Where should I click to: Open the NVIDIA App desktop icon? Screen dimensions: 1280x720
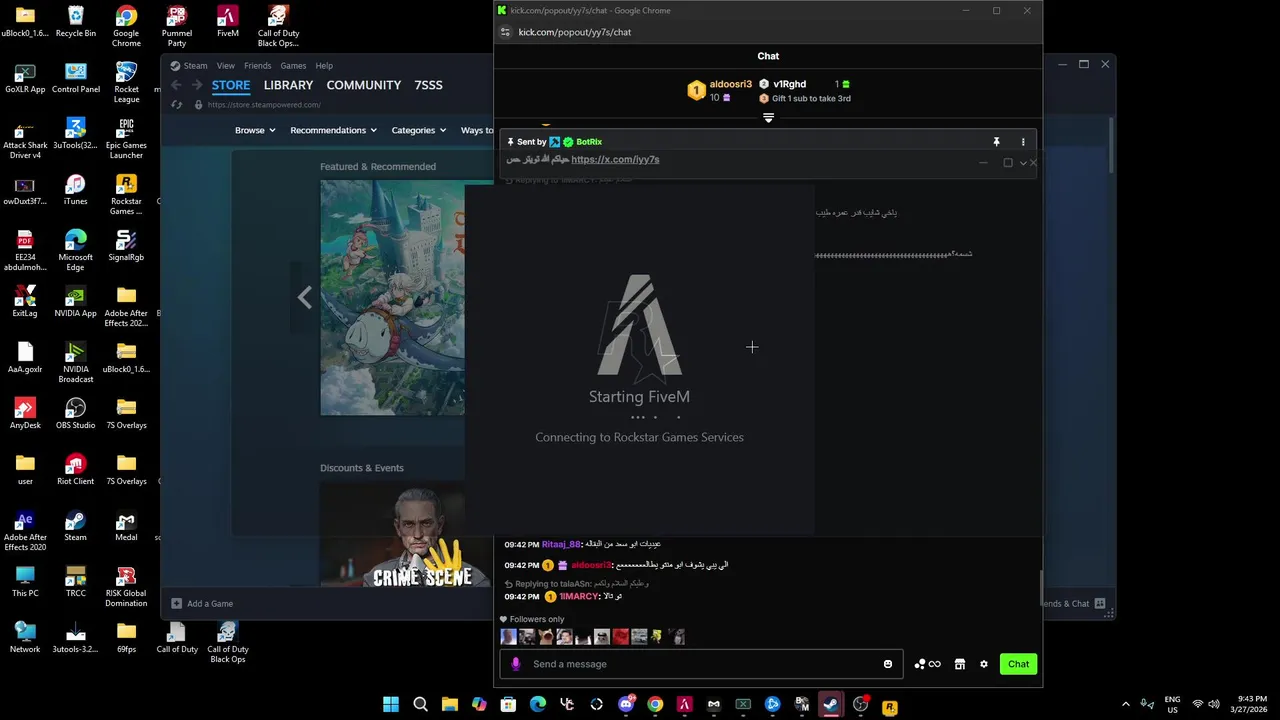tap(76, 301)
